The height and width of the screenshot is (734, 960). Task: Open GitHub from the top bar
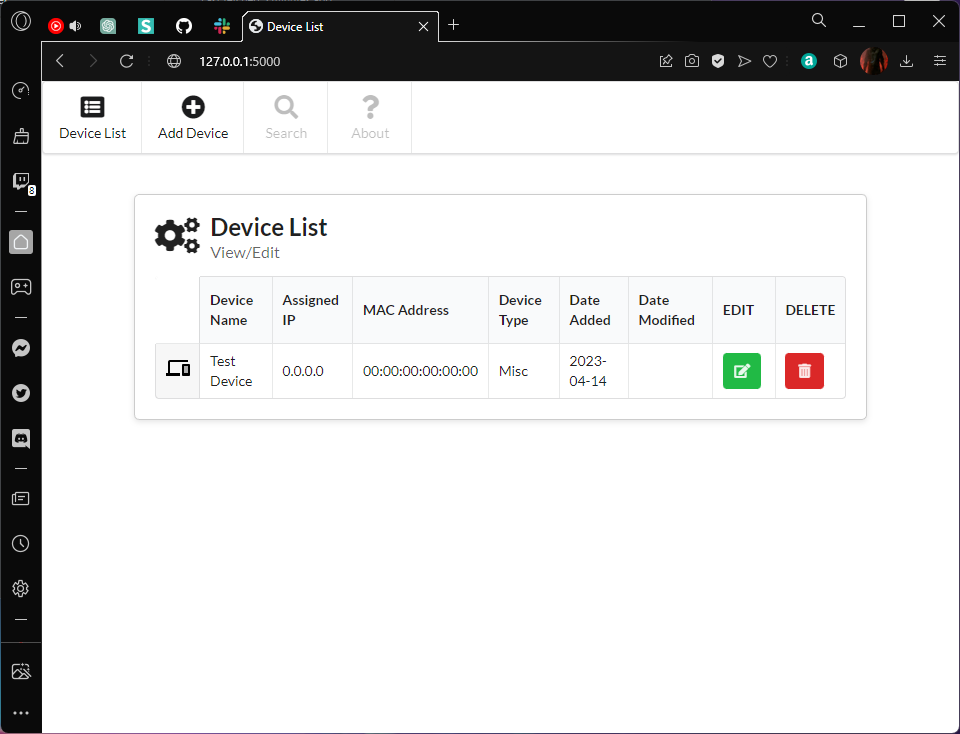184,24
